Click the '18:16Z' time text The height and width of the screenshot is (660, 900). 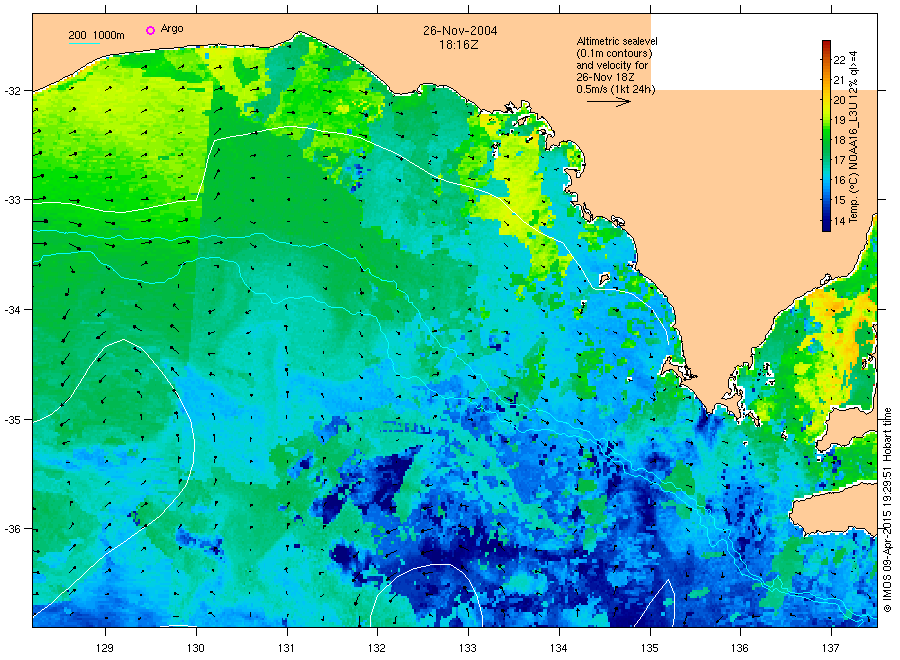coord(458,45)
